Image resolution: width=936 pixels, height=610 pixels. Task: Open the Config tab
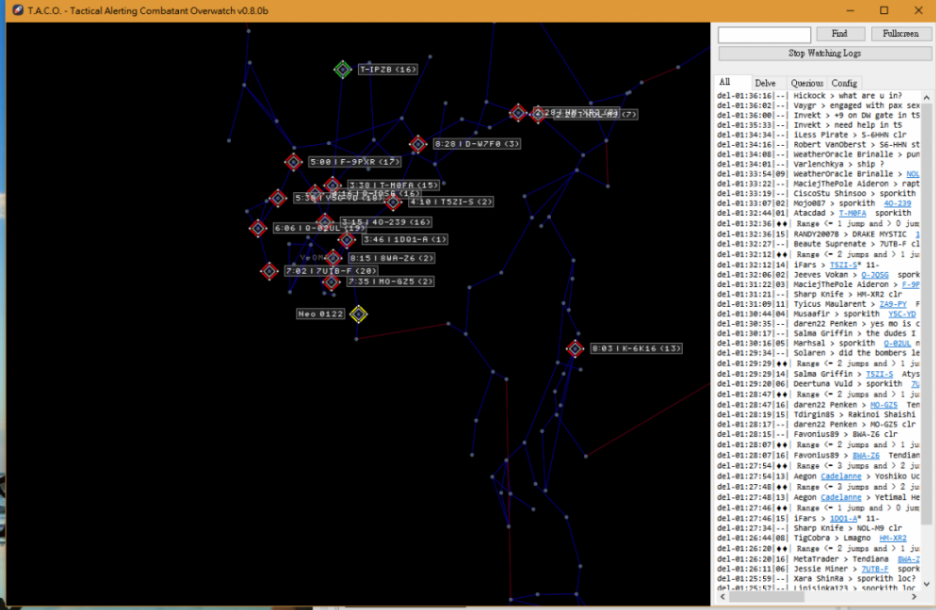coord(844,83)
